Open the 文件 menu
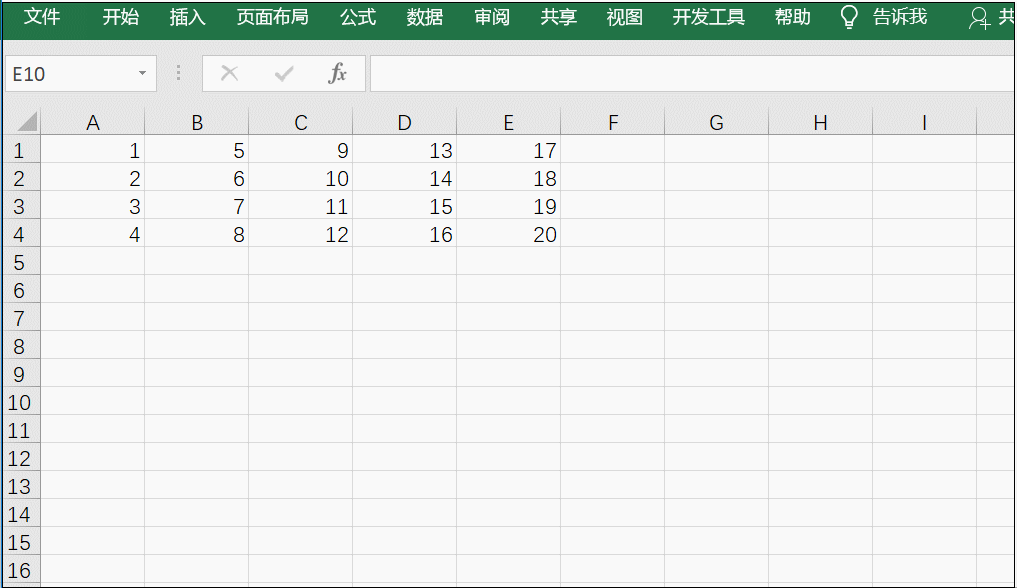This screenshot has height=588, width=1017. [41, 17]
